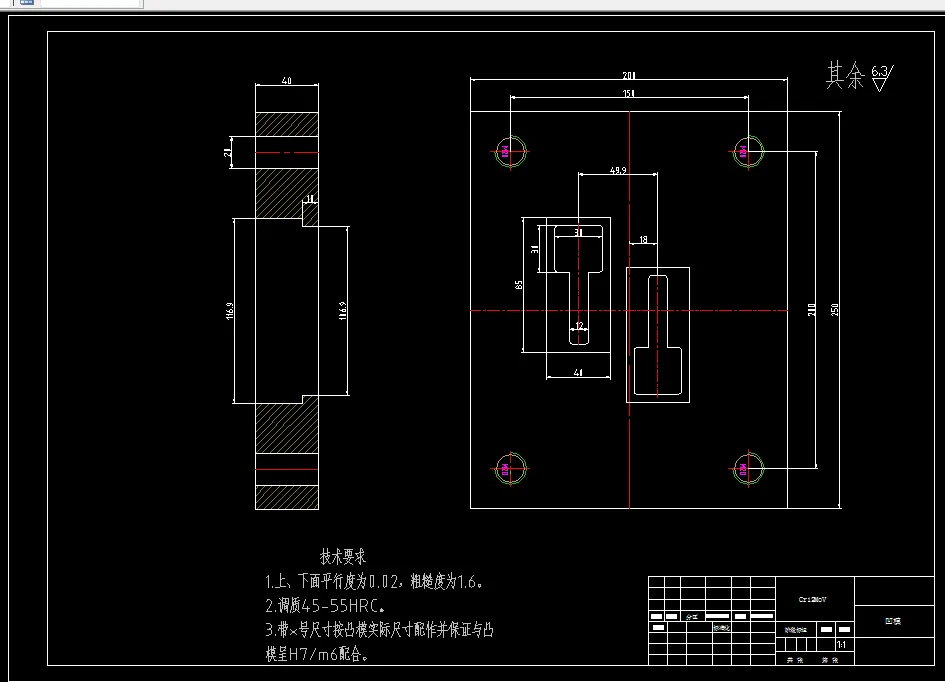
Task: Pick the 85 vertical dimension text
Action: coord(519,284)
